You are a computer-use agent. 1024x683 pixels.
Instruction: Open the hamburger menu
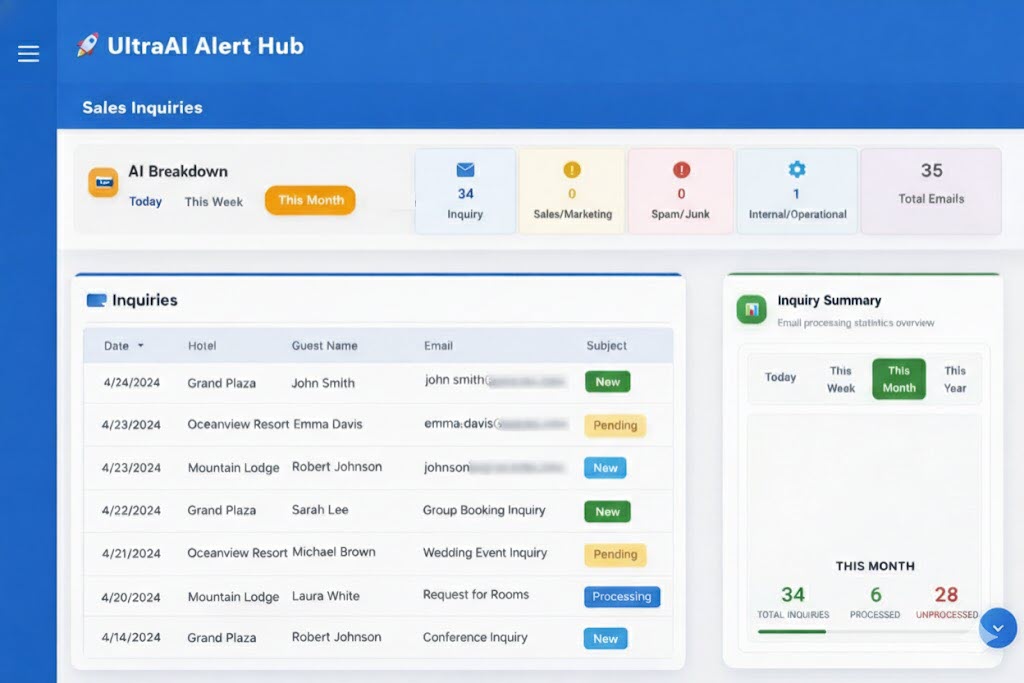click(28, 53)
